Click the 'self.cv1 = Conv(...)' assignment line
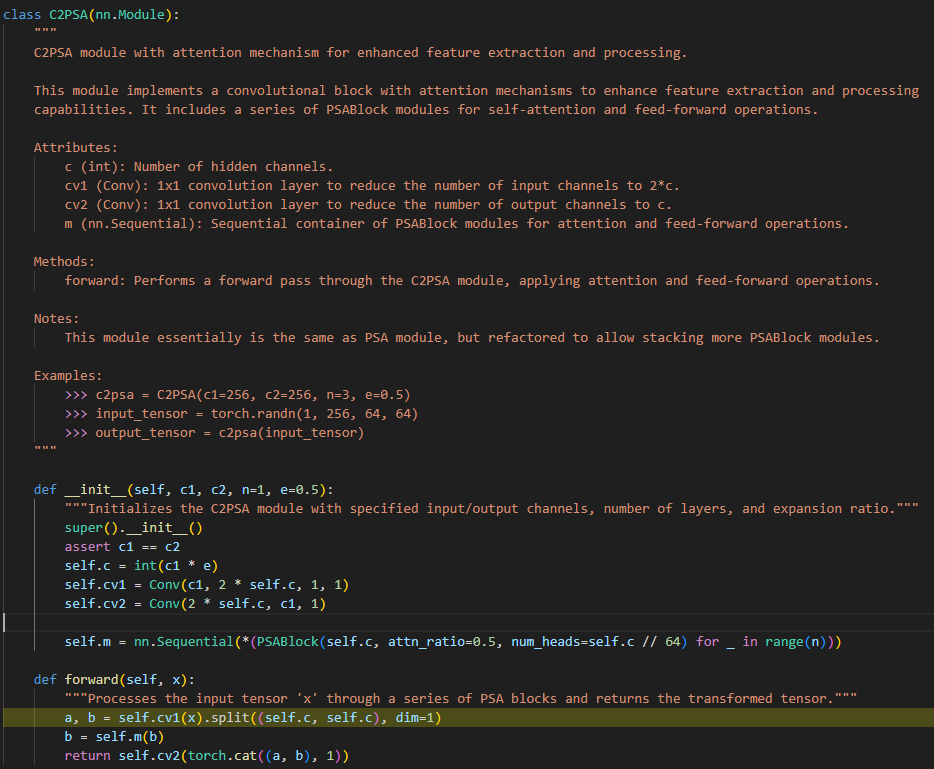This screenshot has height=769, width=934. 207,585
